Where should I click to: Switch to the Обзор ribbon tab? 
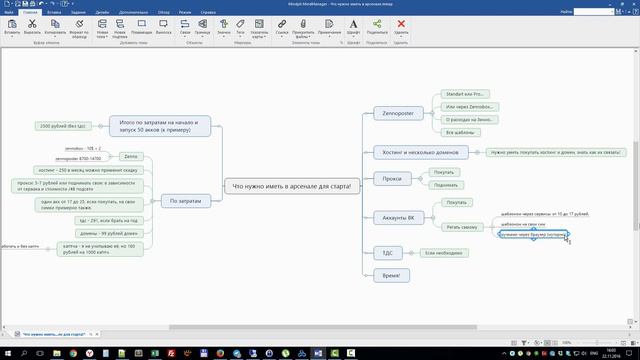click(163, 12)
